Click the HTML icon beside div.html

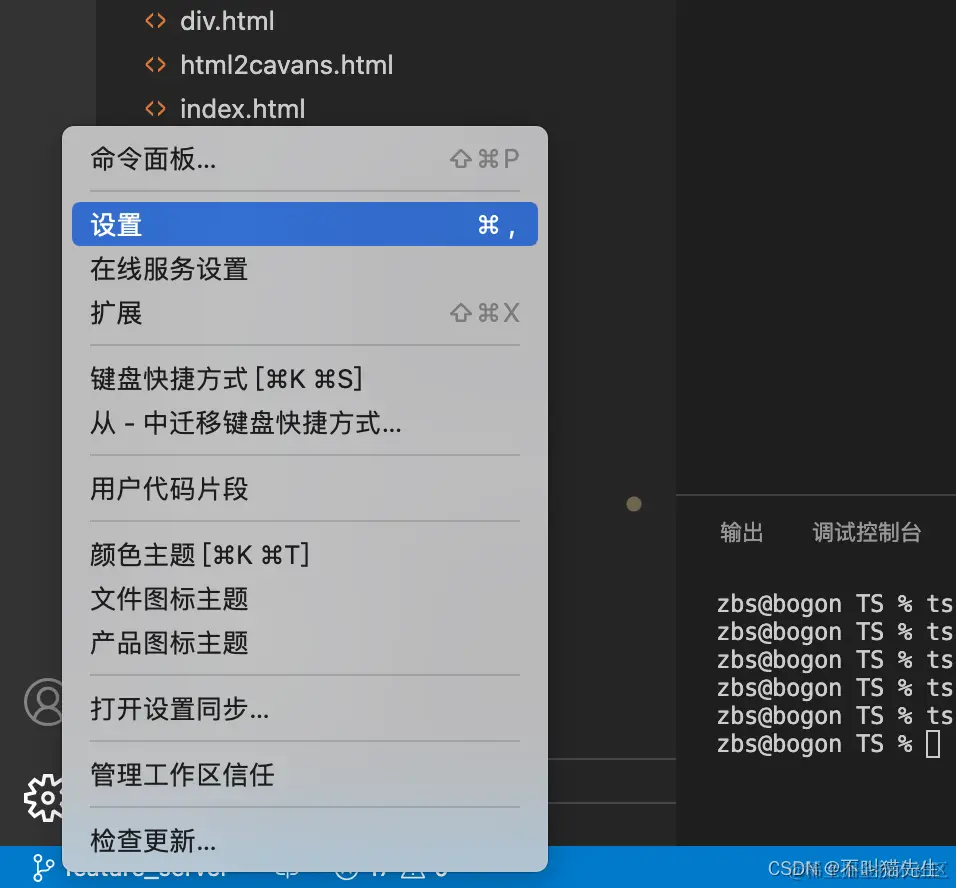tap(155, 19)
